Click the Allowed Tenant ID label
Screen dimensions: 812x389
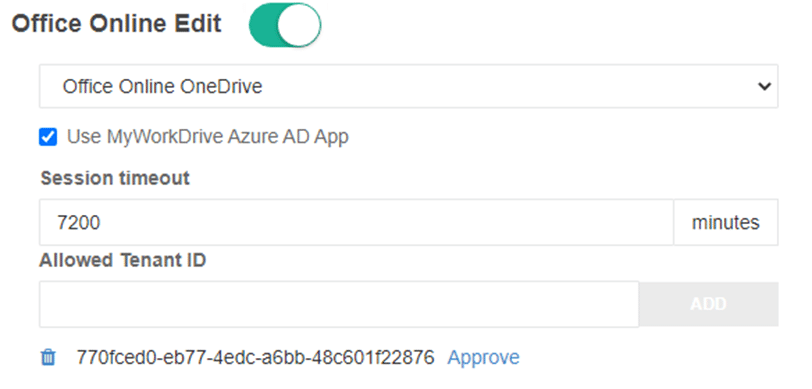coord(123,260)
